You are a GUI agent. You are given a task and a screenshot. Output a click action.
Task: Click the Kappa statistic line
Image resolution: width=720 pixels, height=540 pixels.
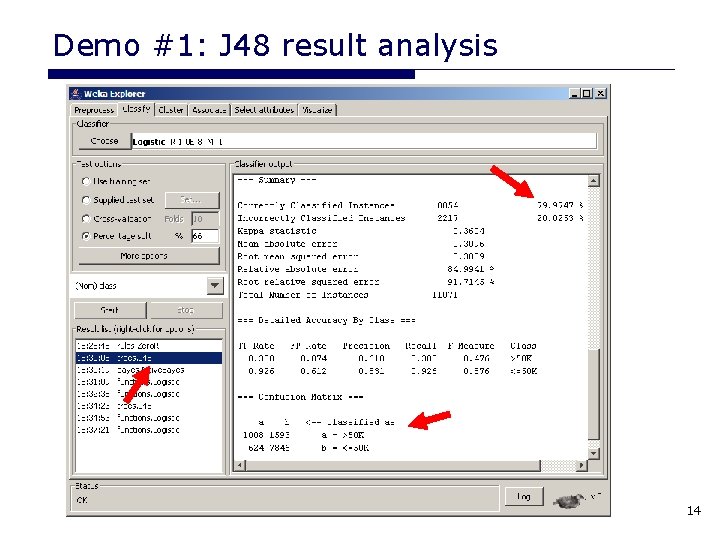[361, 231]
